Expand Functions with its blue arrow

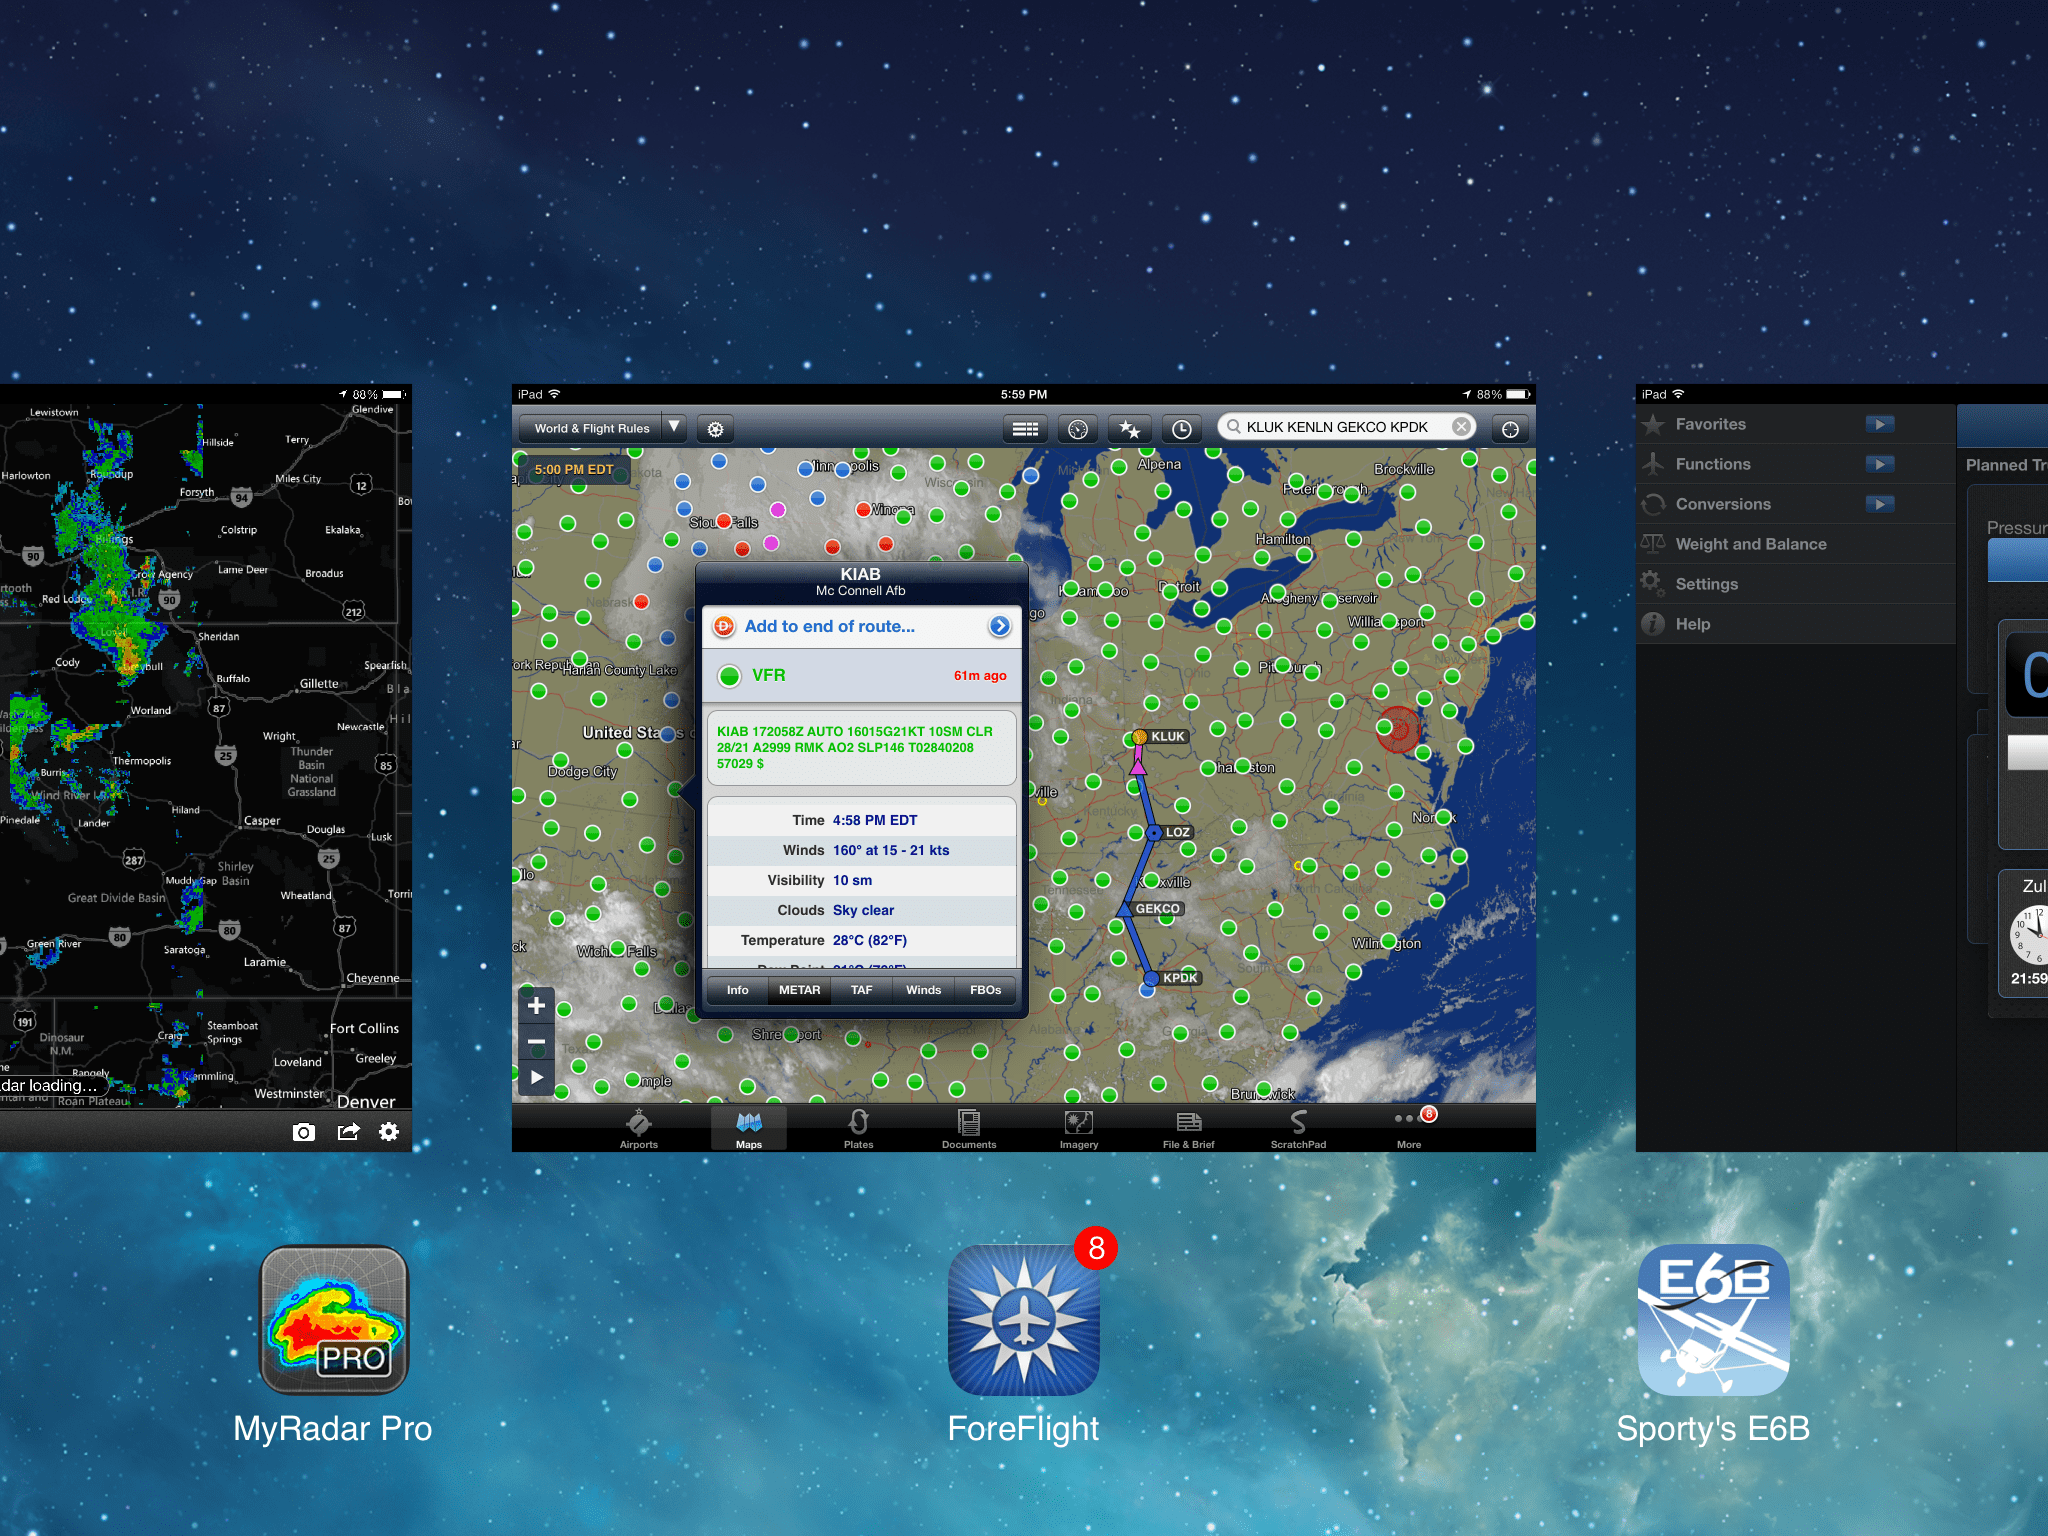click(x=1880, y=464)
